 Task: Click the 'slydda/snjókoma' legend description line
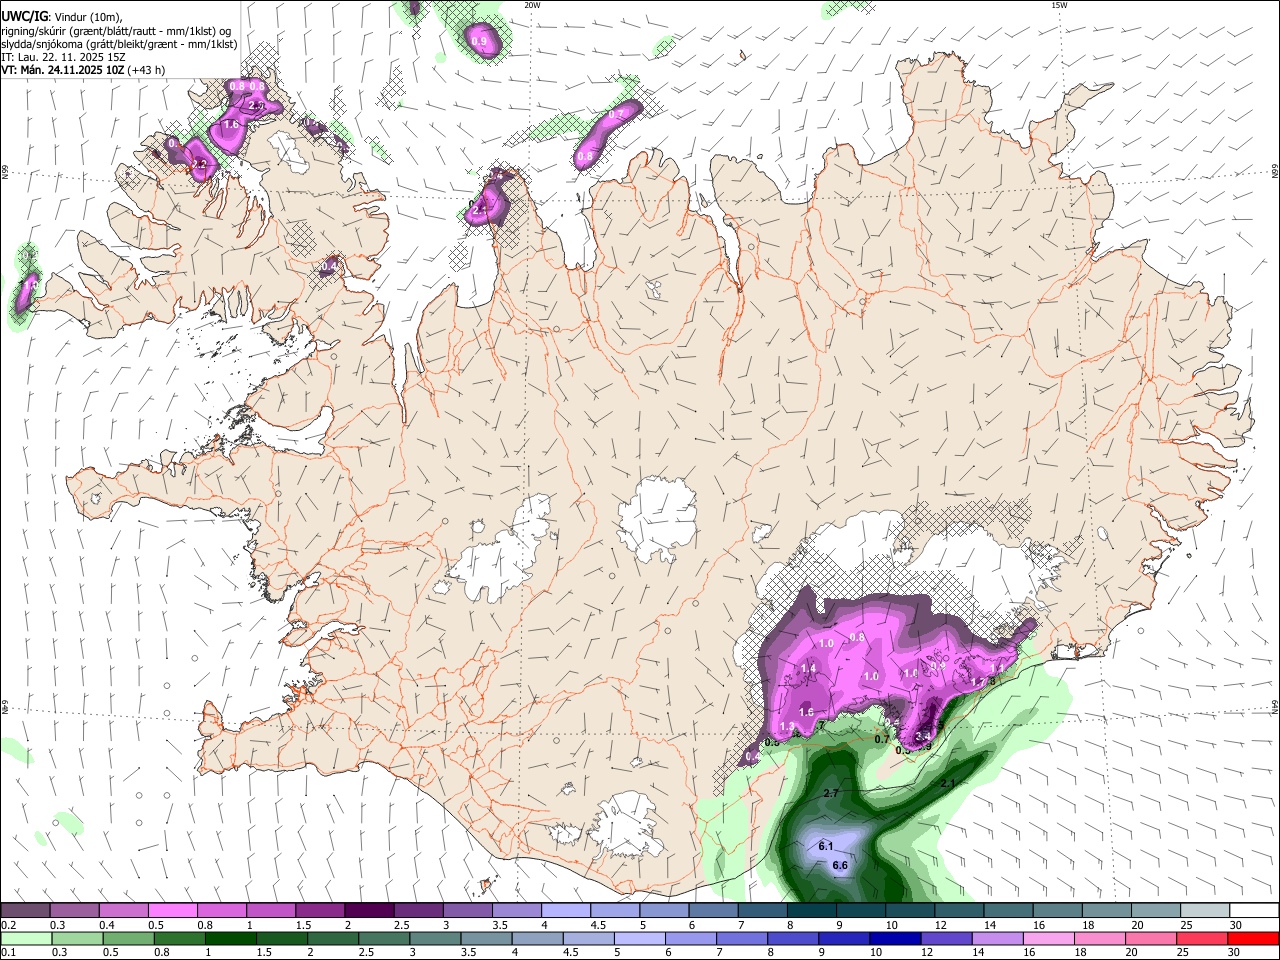(x=119, y=44)
